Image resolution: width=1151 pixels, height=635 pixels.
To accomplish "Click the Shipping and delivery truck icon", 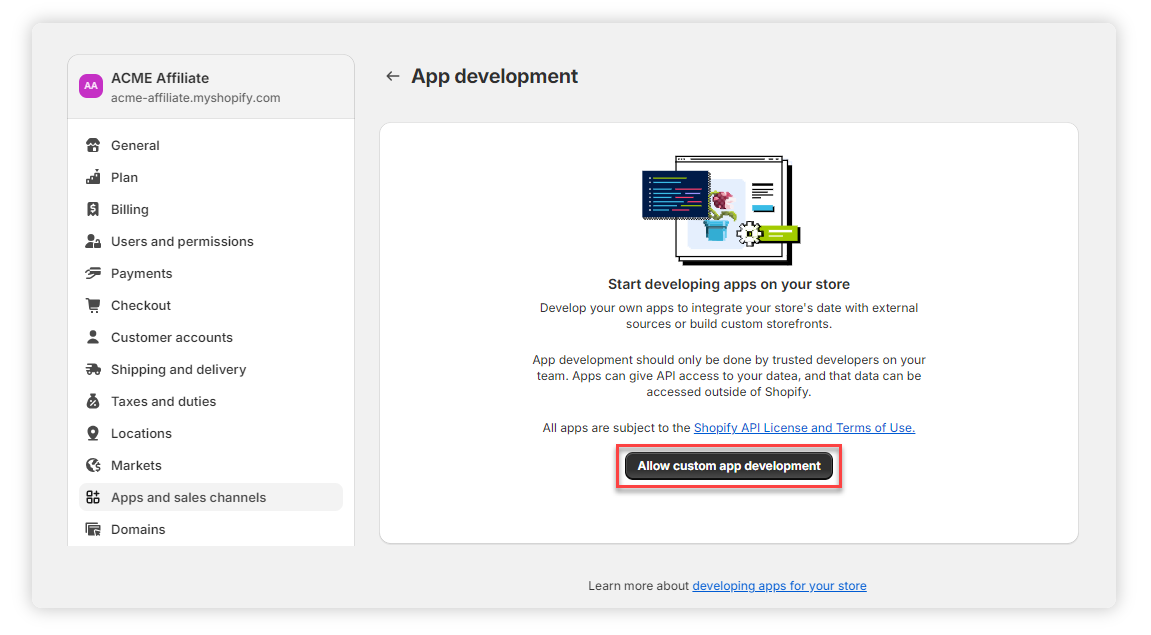I will 93,370.
